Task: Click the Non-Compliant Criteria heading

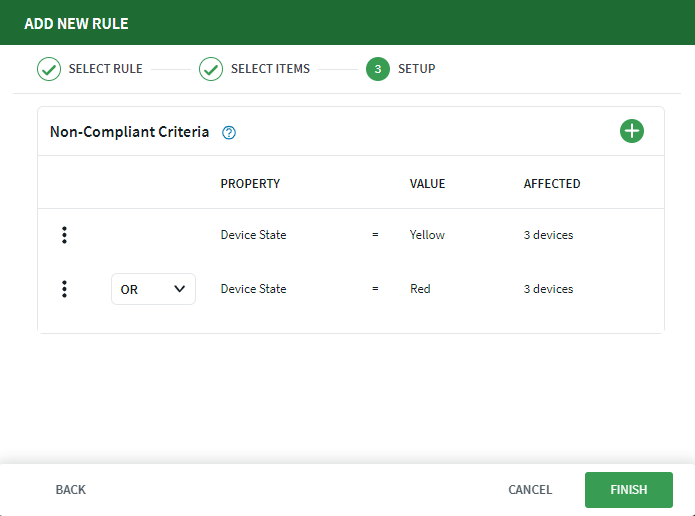Action: 129,132
